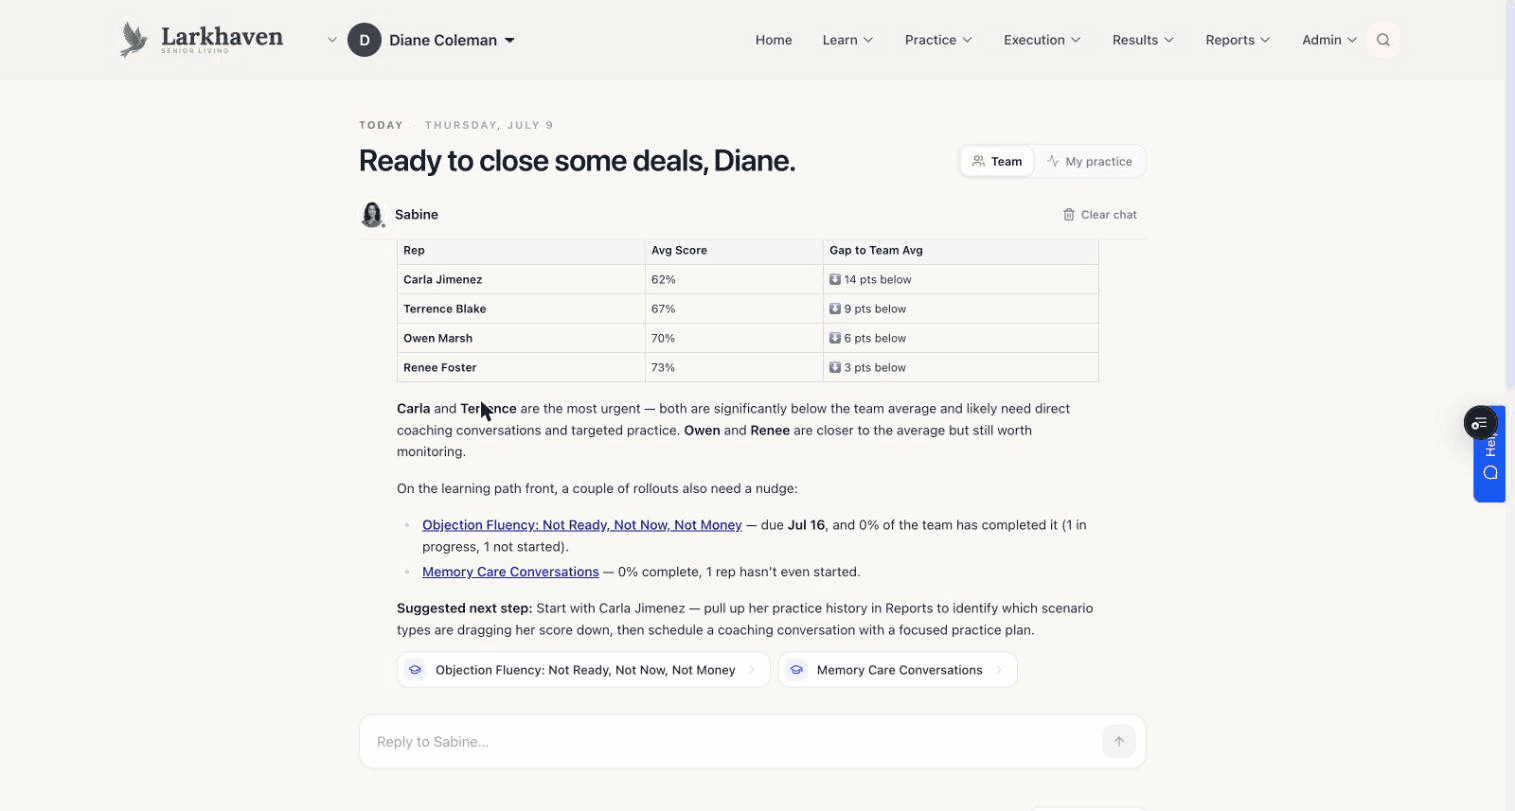Click the Memory Care Conversations chip button

click(897, 670)
